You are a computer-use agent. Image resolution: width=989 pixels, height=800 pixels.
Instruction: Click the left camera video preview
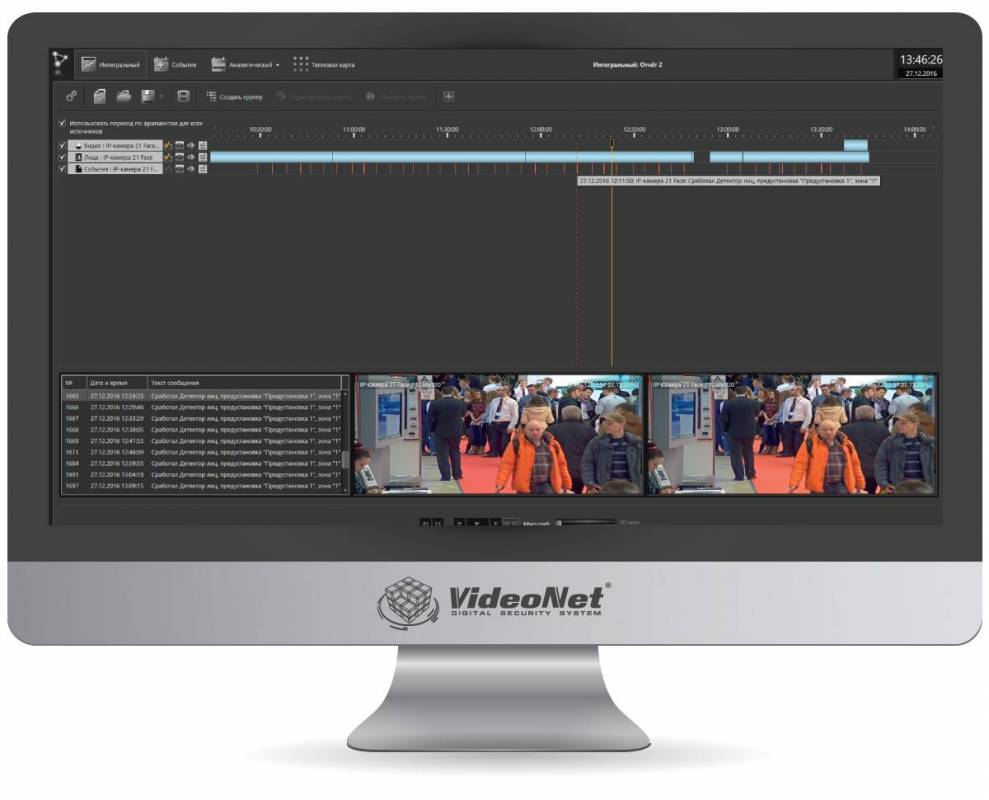[x=498, y=434]
